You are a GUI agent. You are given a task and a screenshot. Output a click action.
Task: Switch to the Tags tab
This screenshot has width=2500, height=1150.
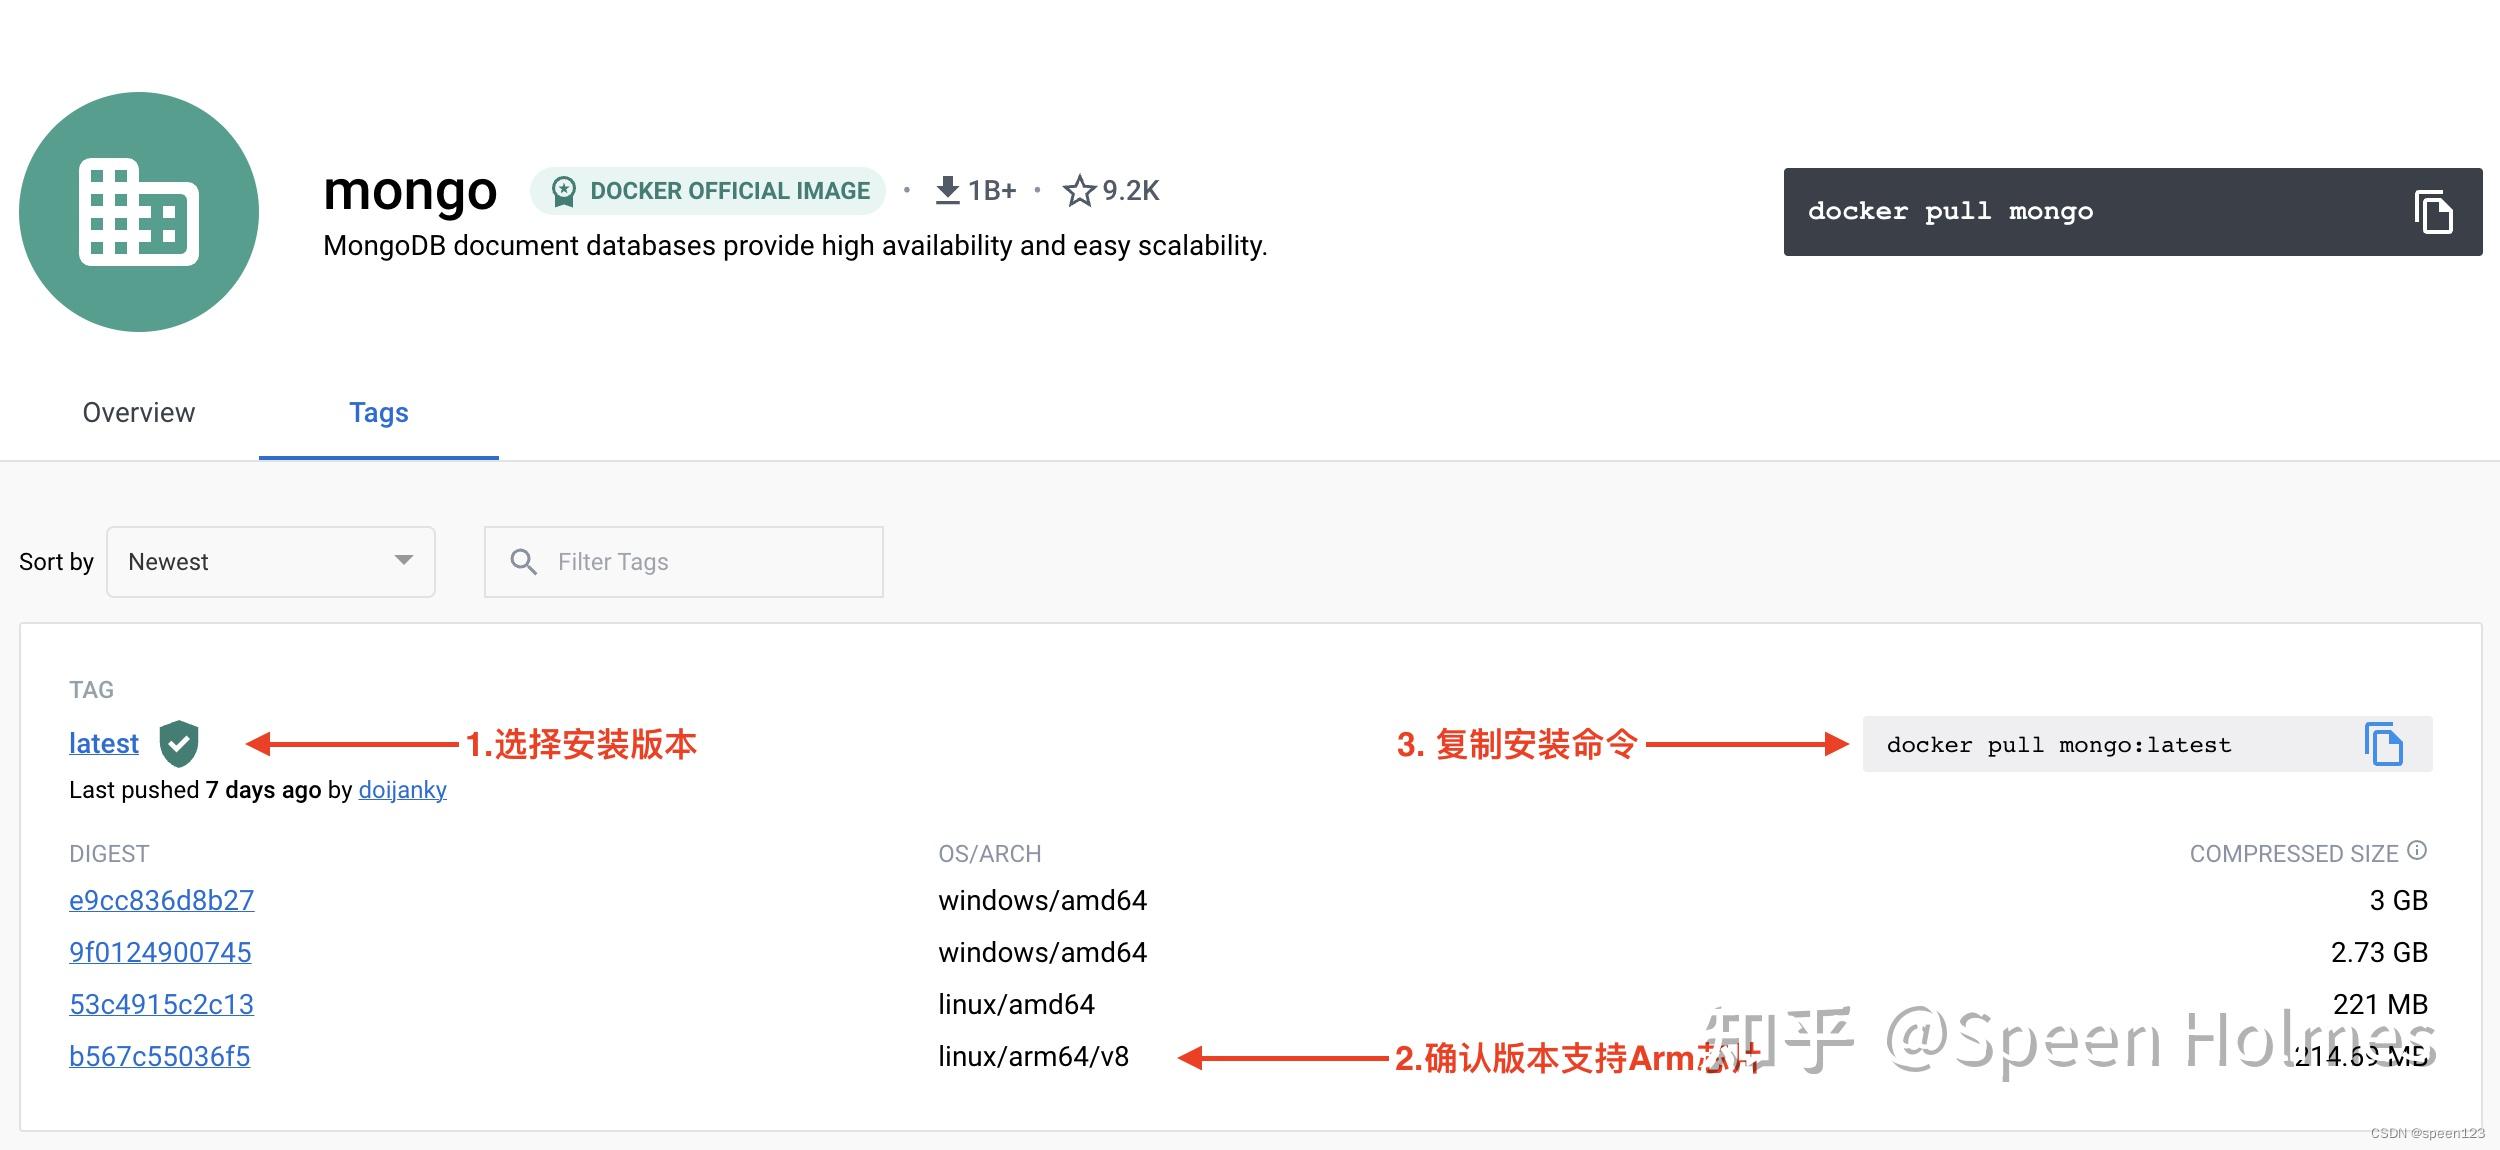pyautogui.click(x=378, y=412)
